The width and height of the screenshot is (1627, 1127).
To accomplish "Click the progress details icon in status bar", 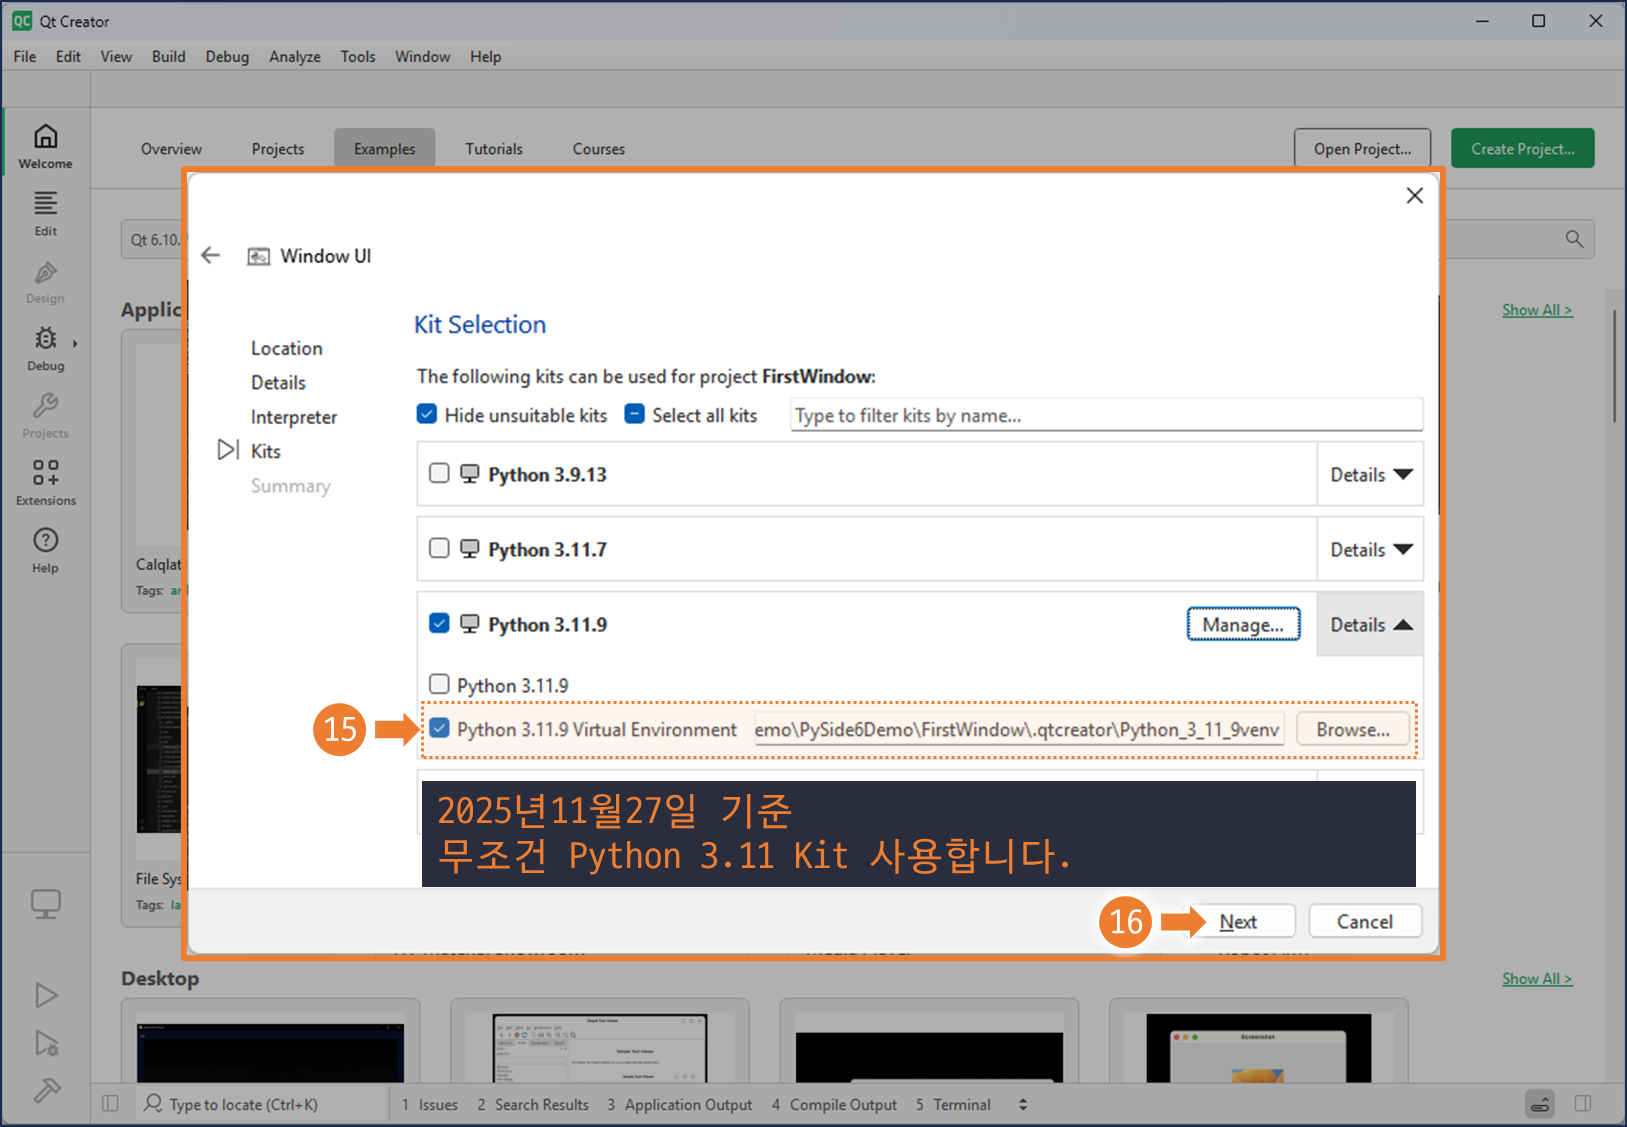I will click(1540, 1104).
